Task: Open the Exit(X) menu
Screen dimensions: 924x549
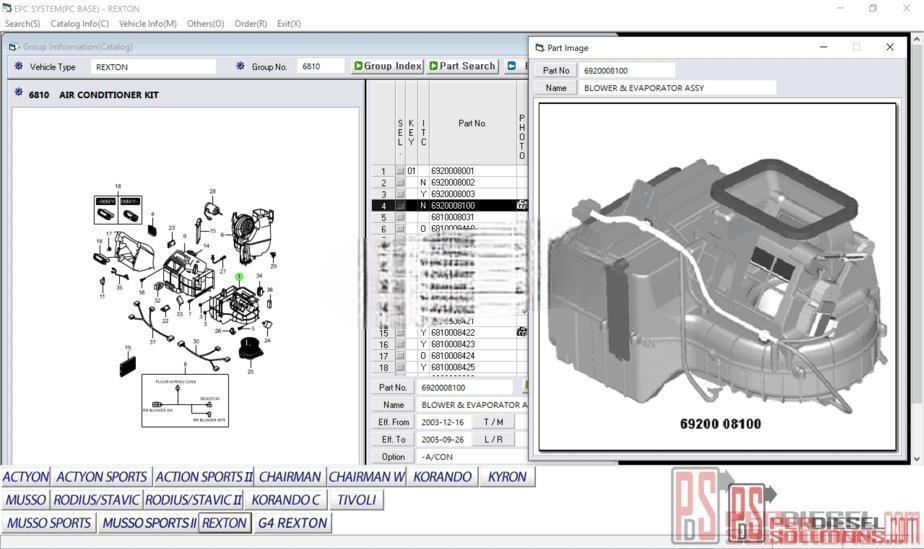Action: (x=289, y=24)
